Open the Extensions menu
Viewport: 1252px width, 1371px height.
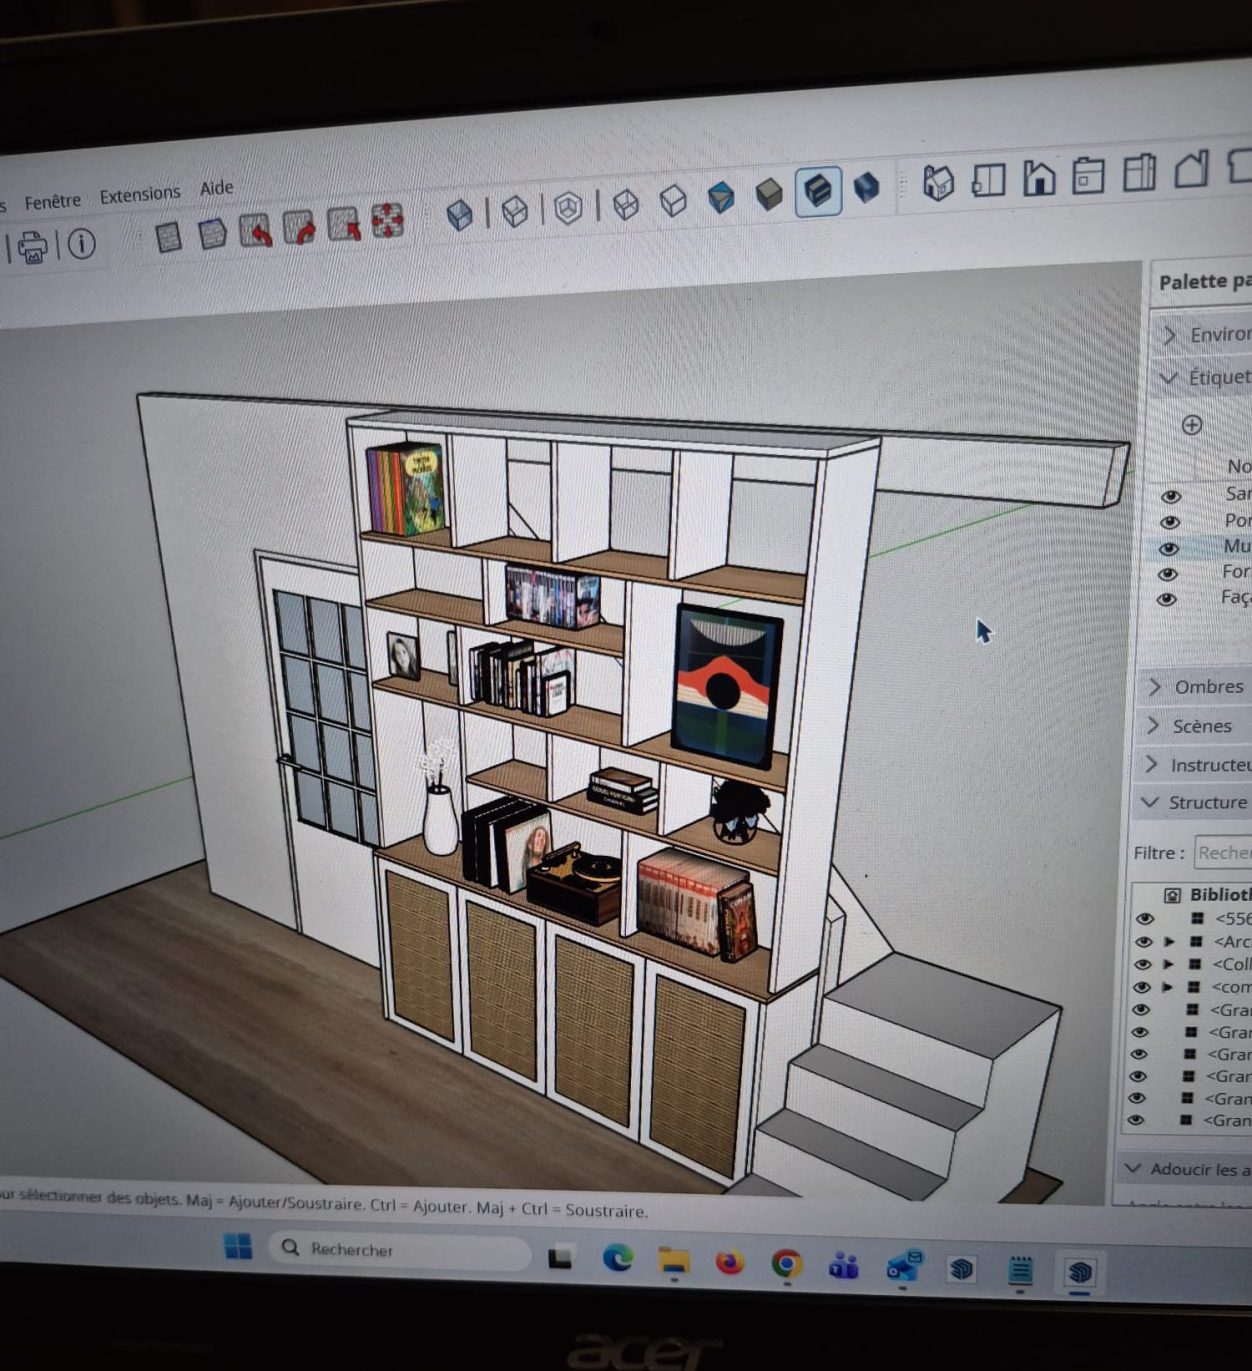140,194
